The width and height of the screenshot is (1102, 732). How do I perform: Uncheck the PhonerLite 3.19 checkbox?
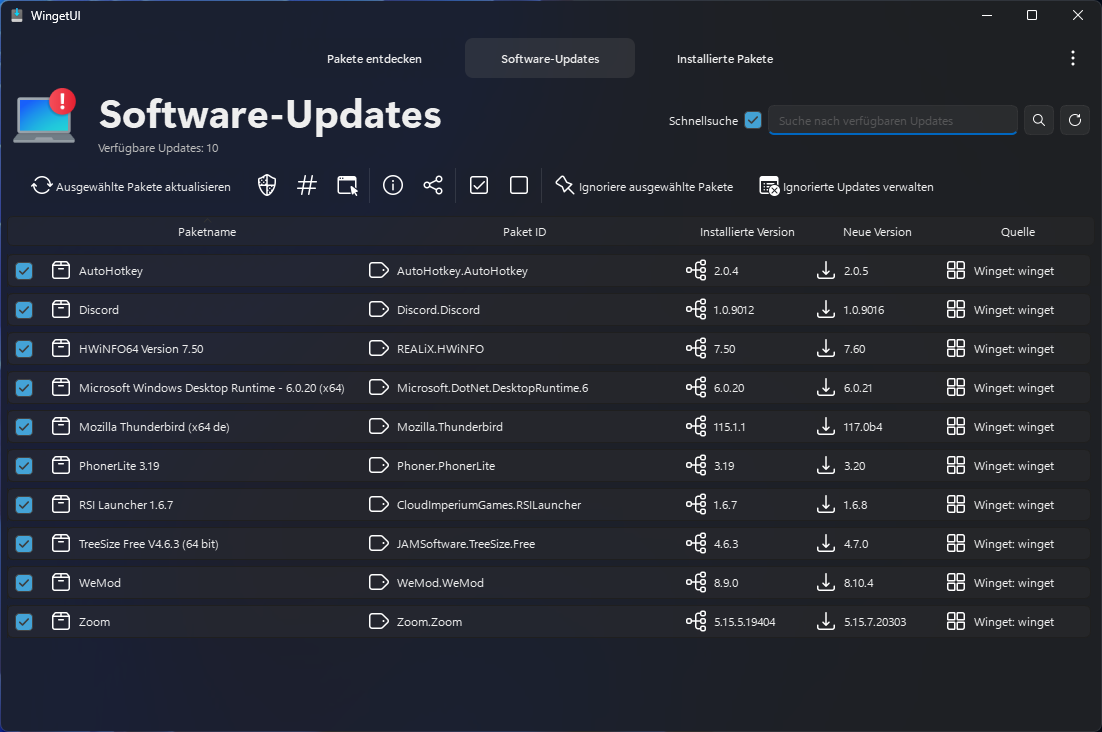[x=24, y=465]
